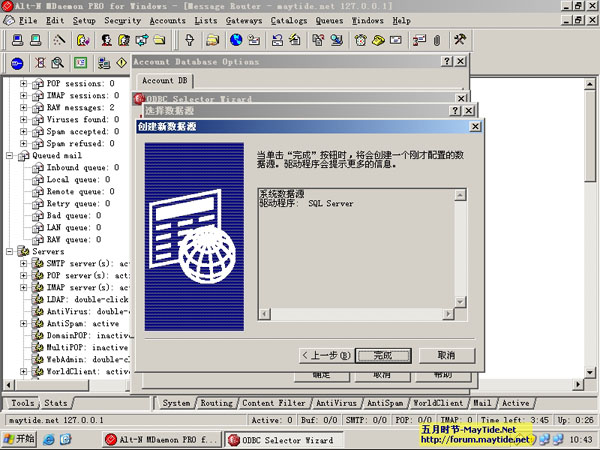
Task: Switch to the AntiSpam log tab
Action: [385, 403]
